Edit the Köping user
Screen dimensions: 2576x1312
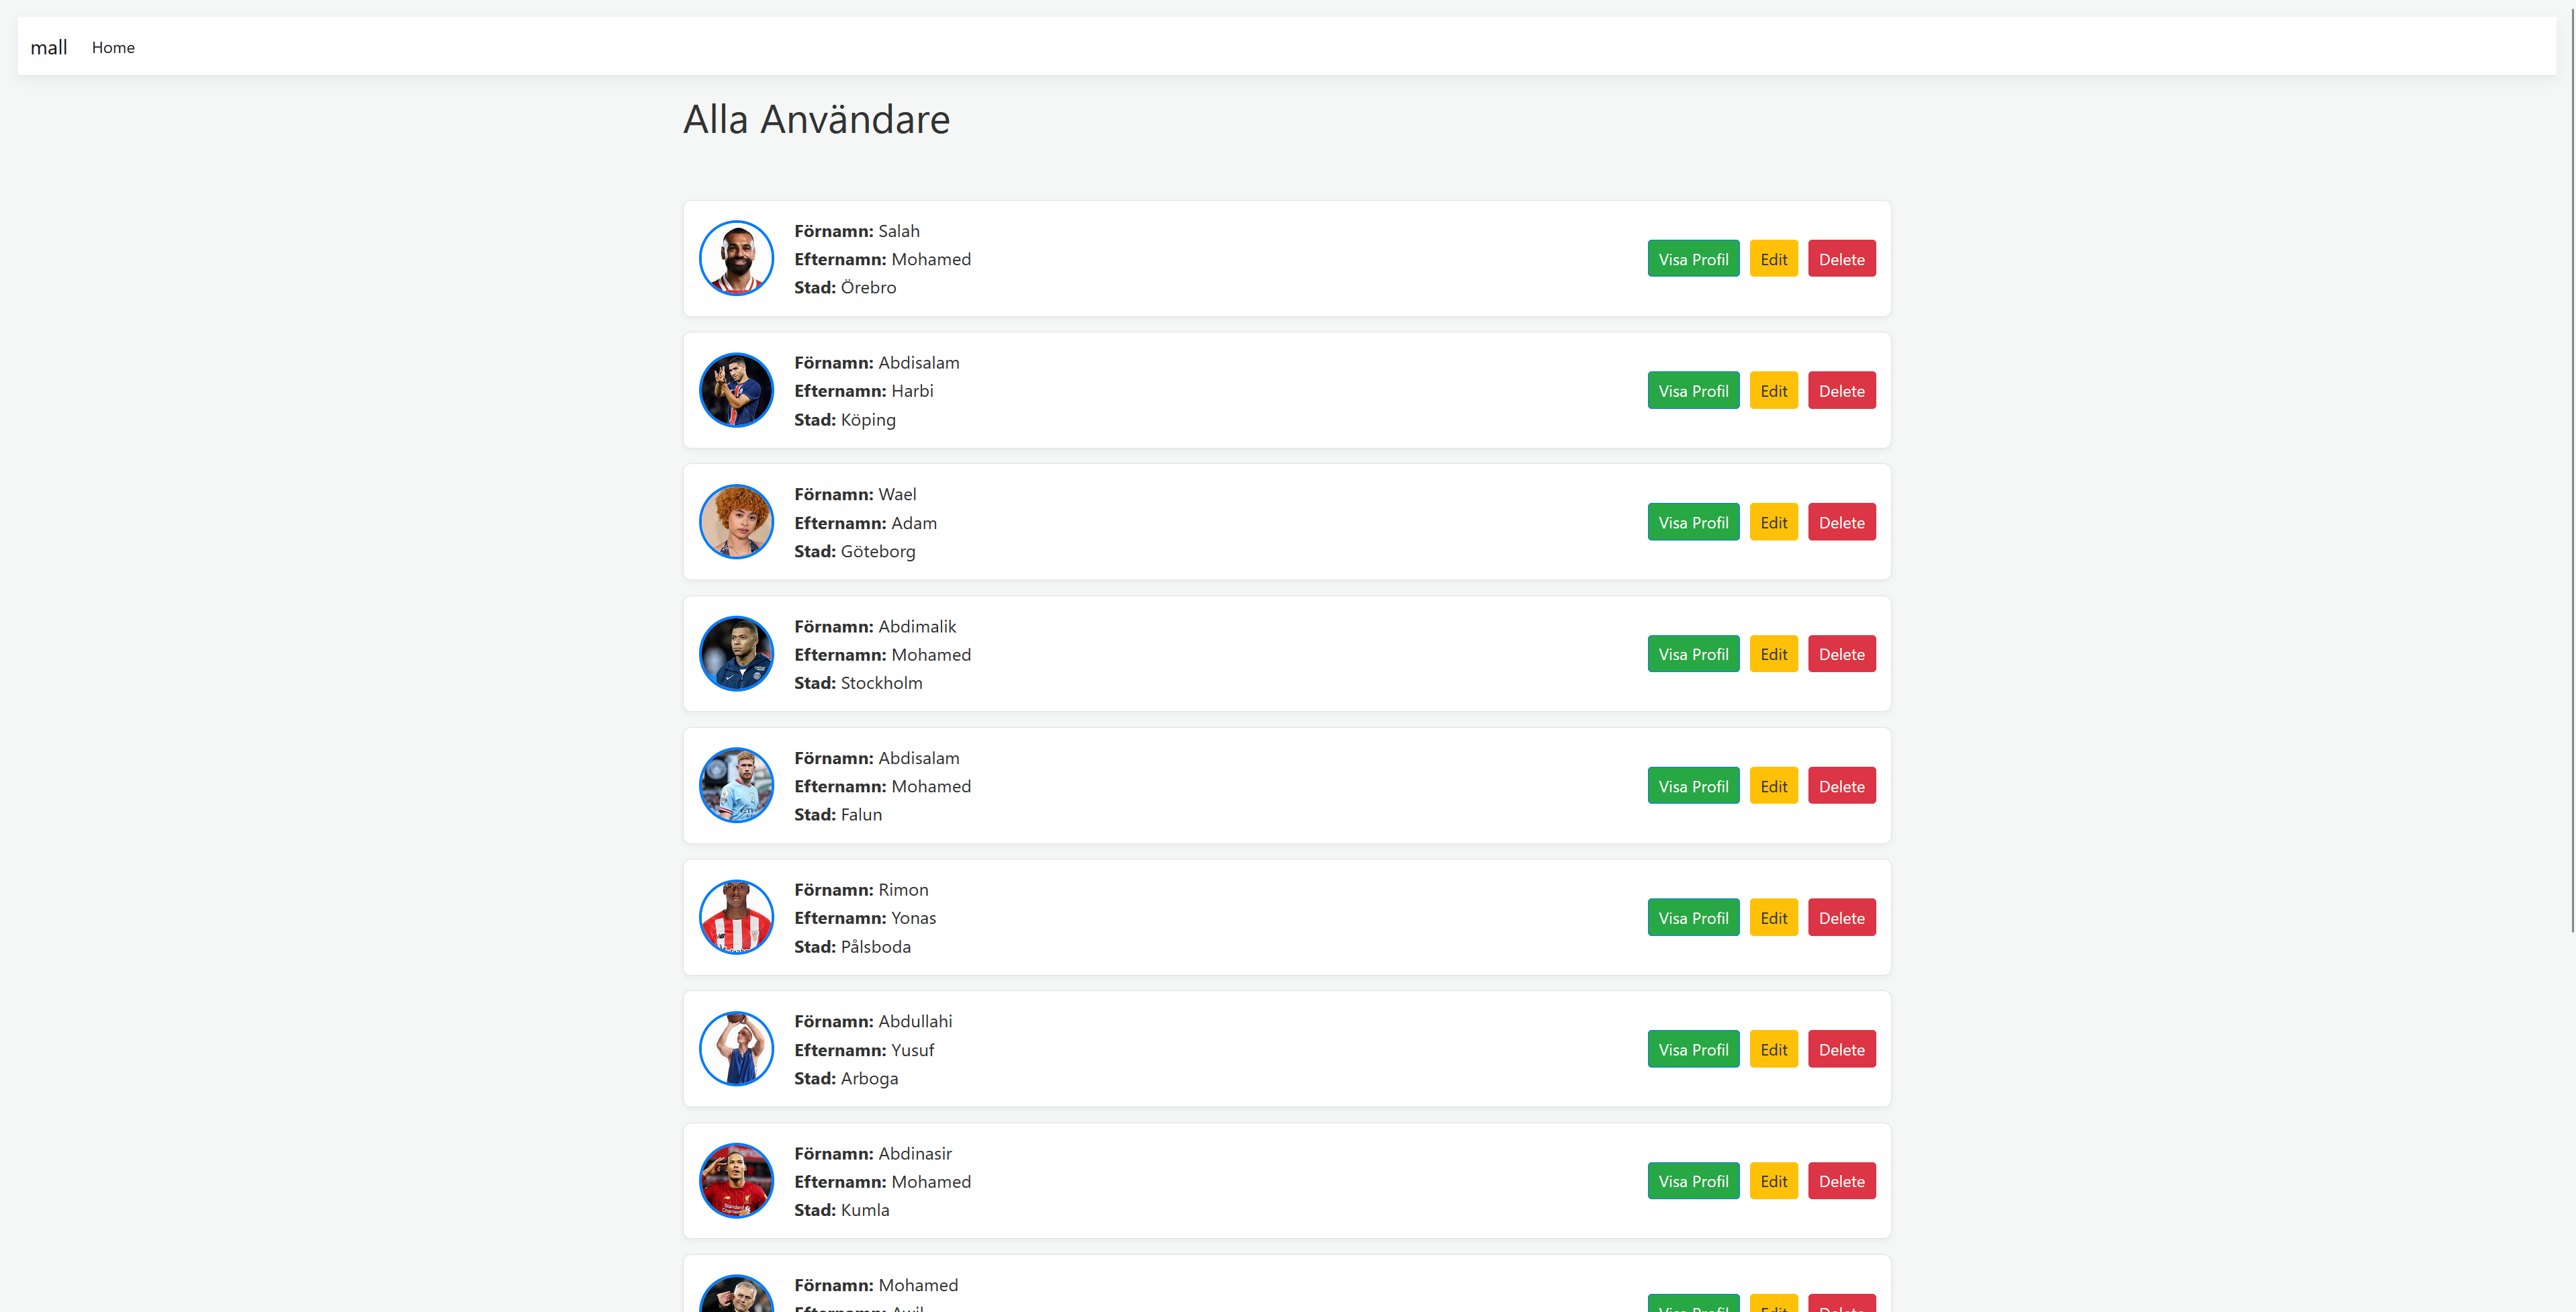pos(1773,391)
